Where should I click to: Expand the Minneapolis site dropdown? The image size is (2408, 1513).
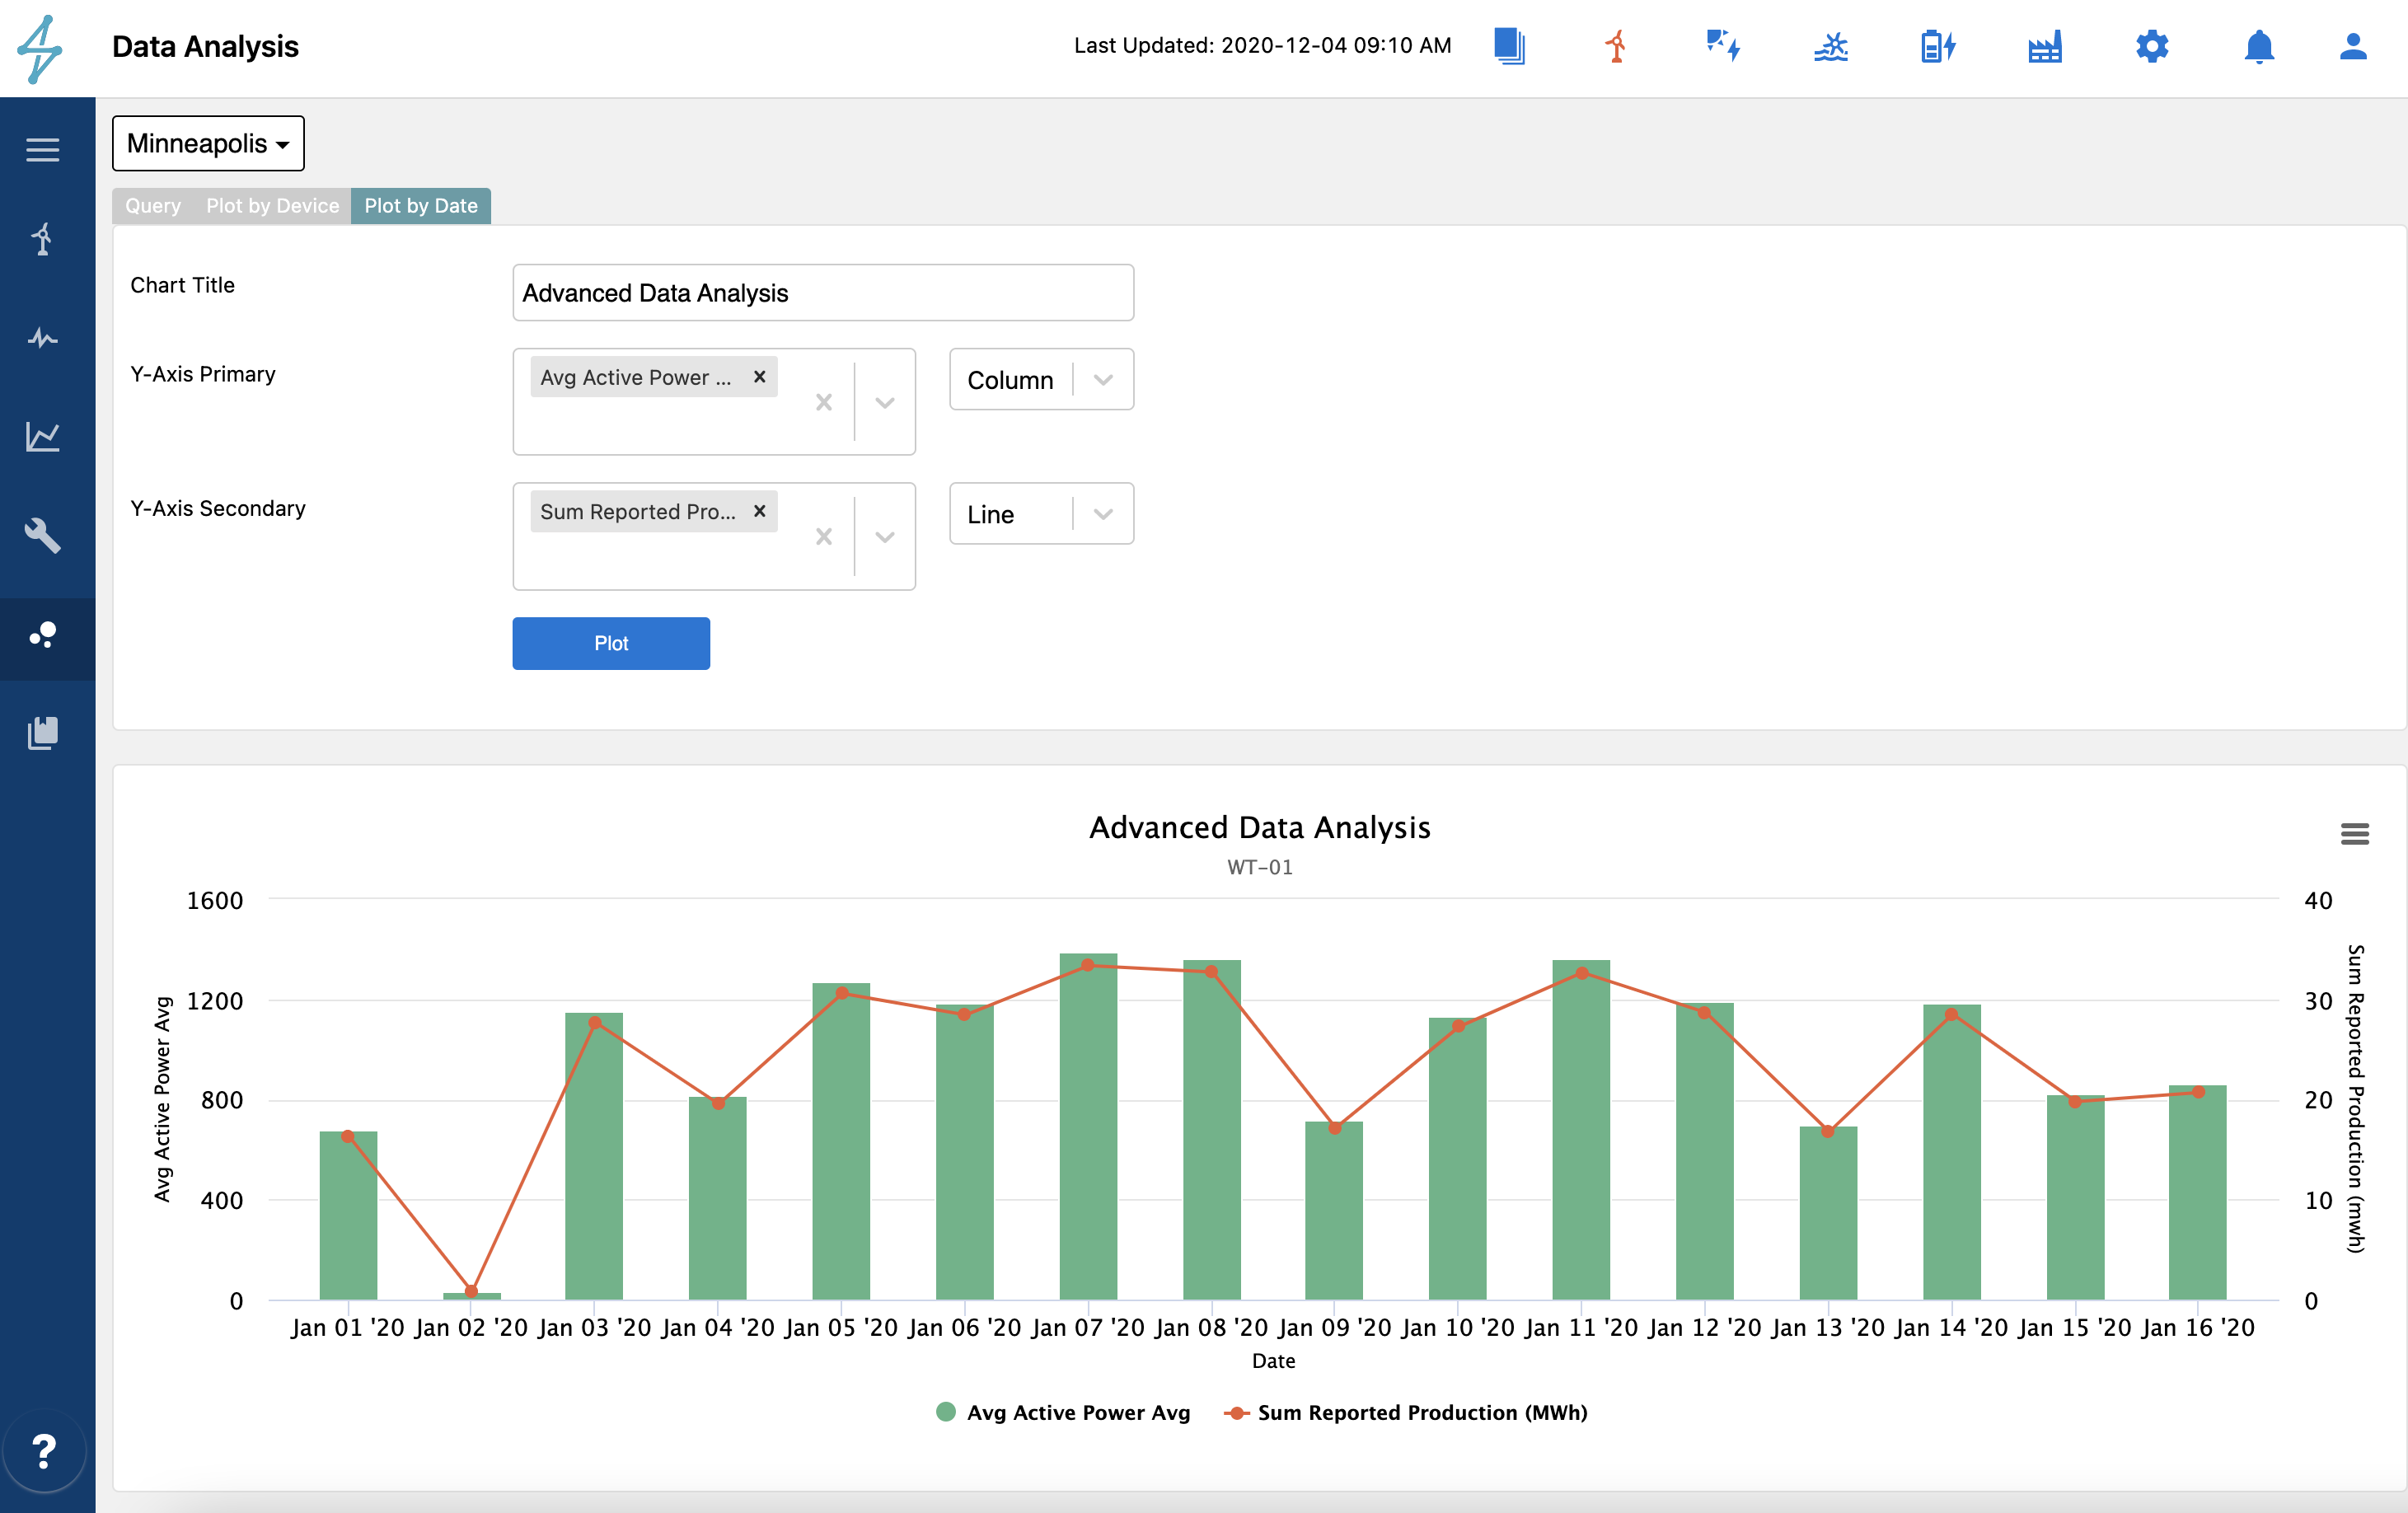pyautogui.click(x=208, y=144)
